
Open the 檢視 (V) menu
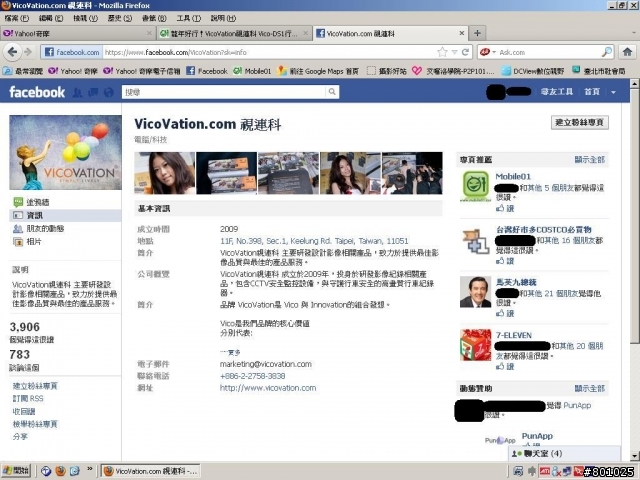(x=85, y=18)
